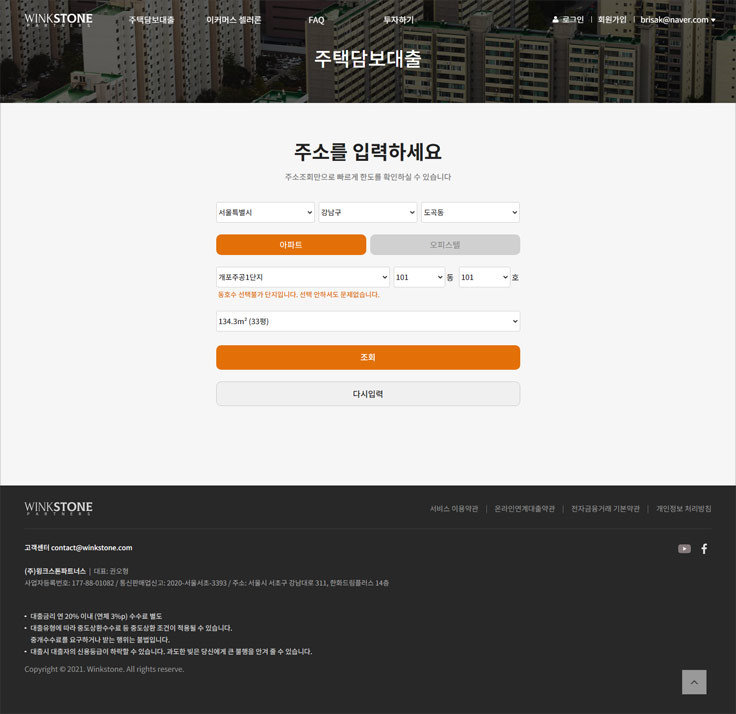Open the 주택담보대출 menu item
The width and height of the screenshot is (736, 714).
pyautogui.click(x=151, y=20)
